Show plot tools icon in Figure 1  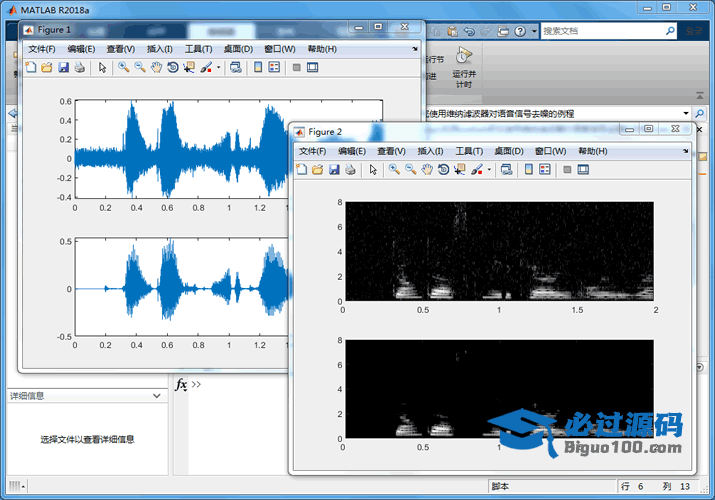tap(312, 67)
